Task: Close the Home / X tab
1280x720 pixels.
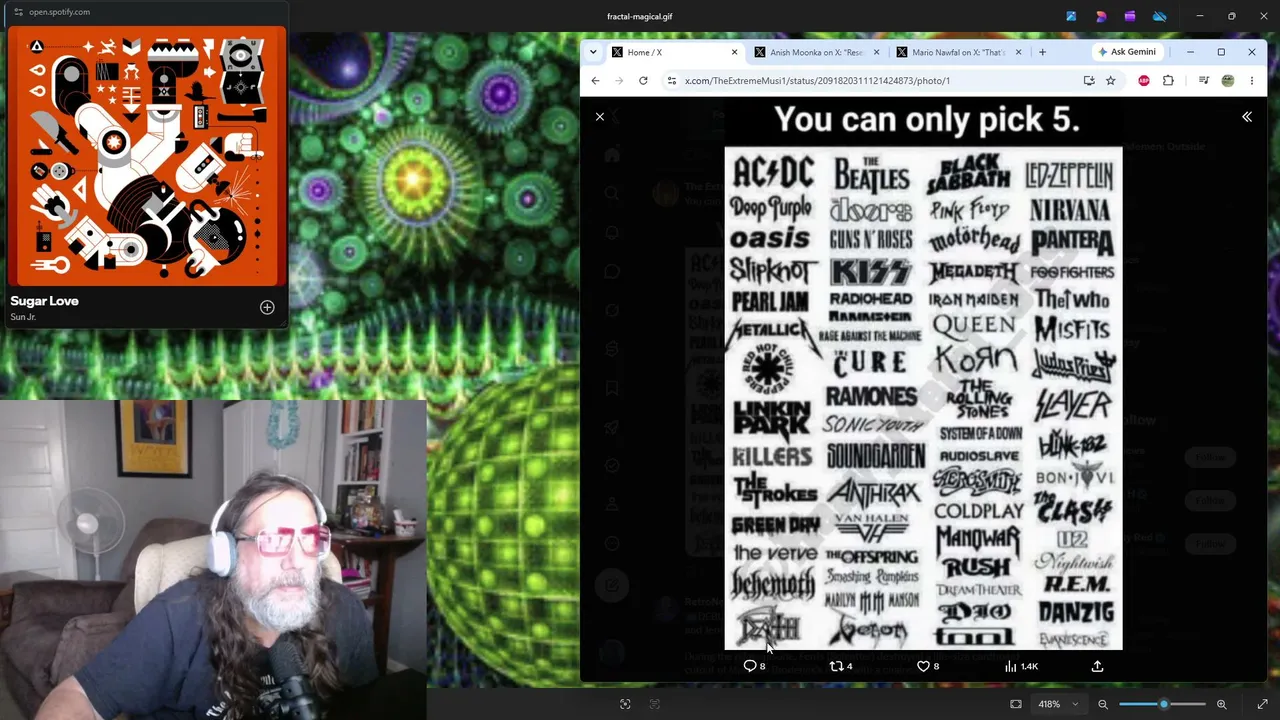Action: (734, 52)
